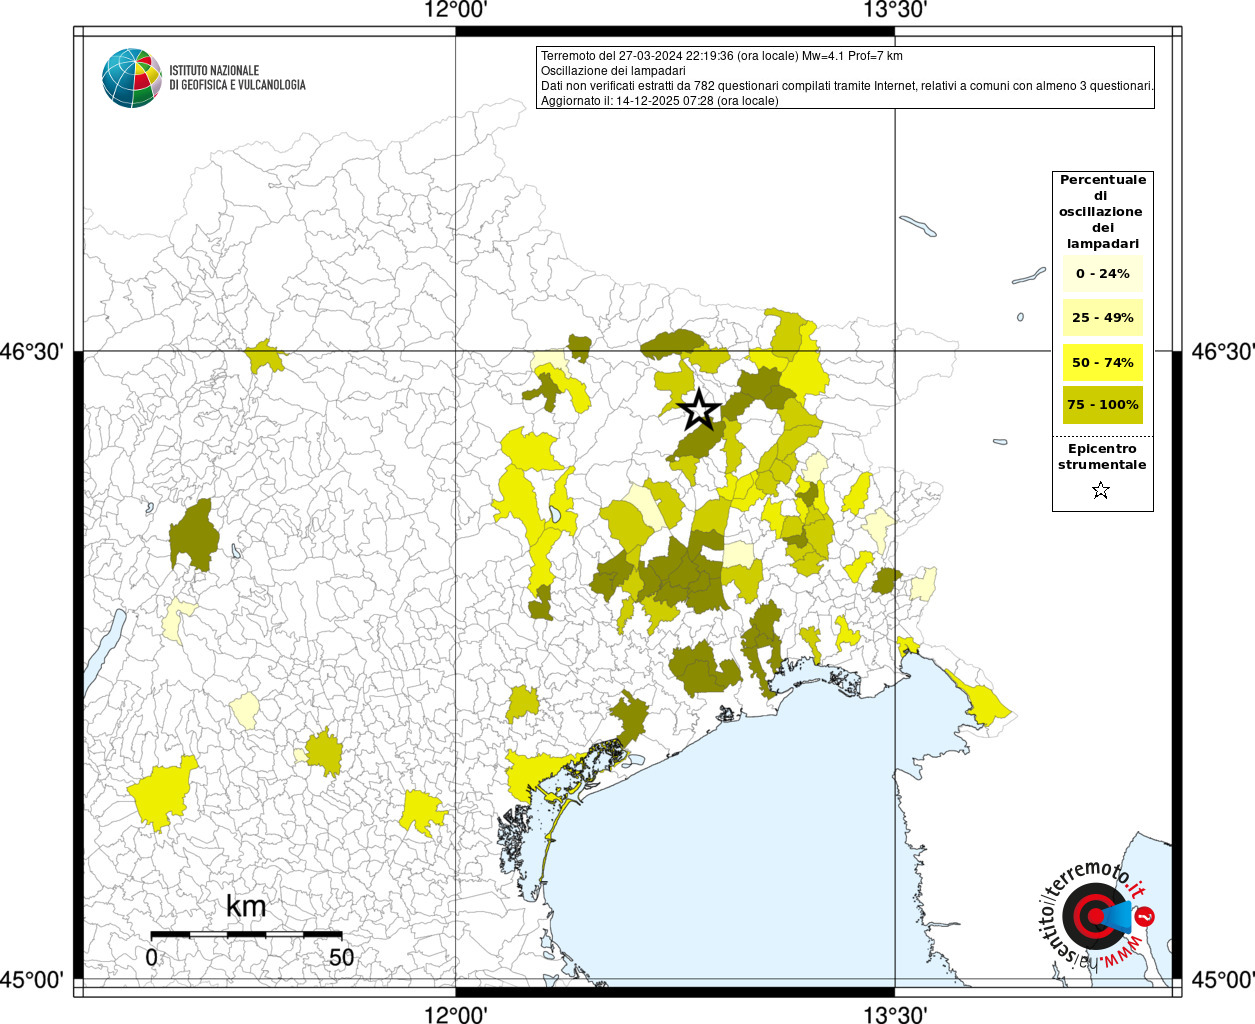
Task: Click the bottom 12°00' longitude label
Action: point(456,1014)
